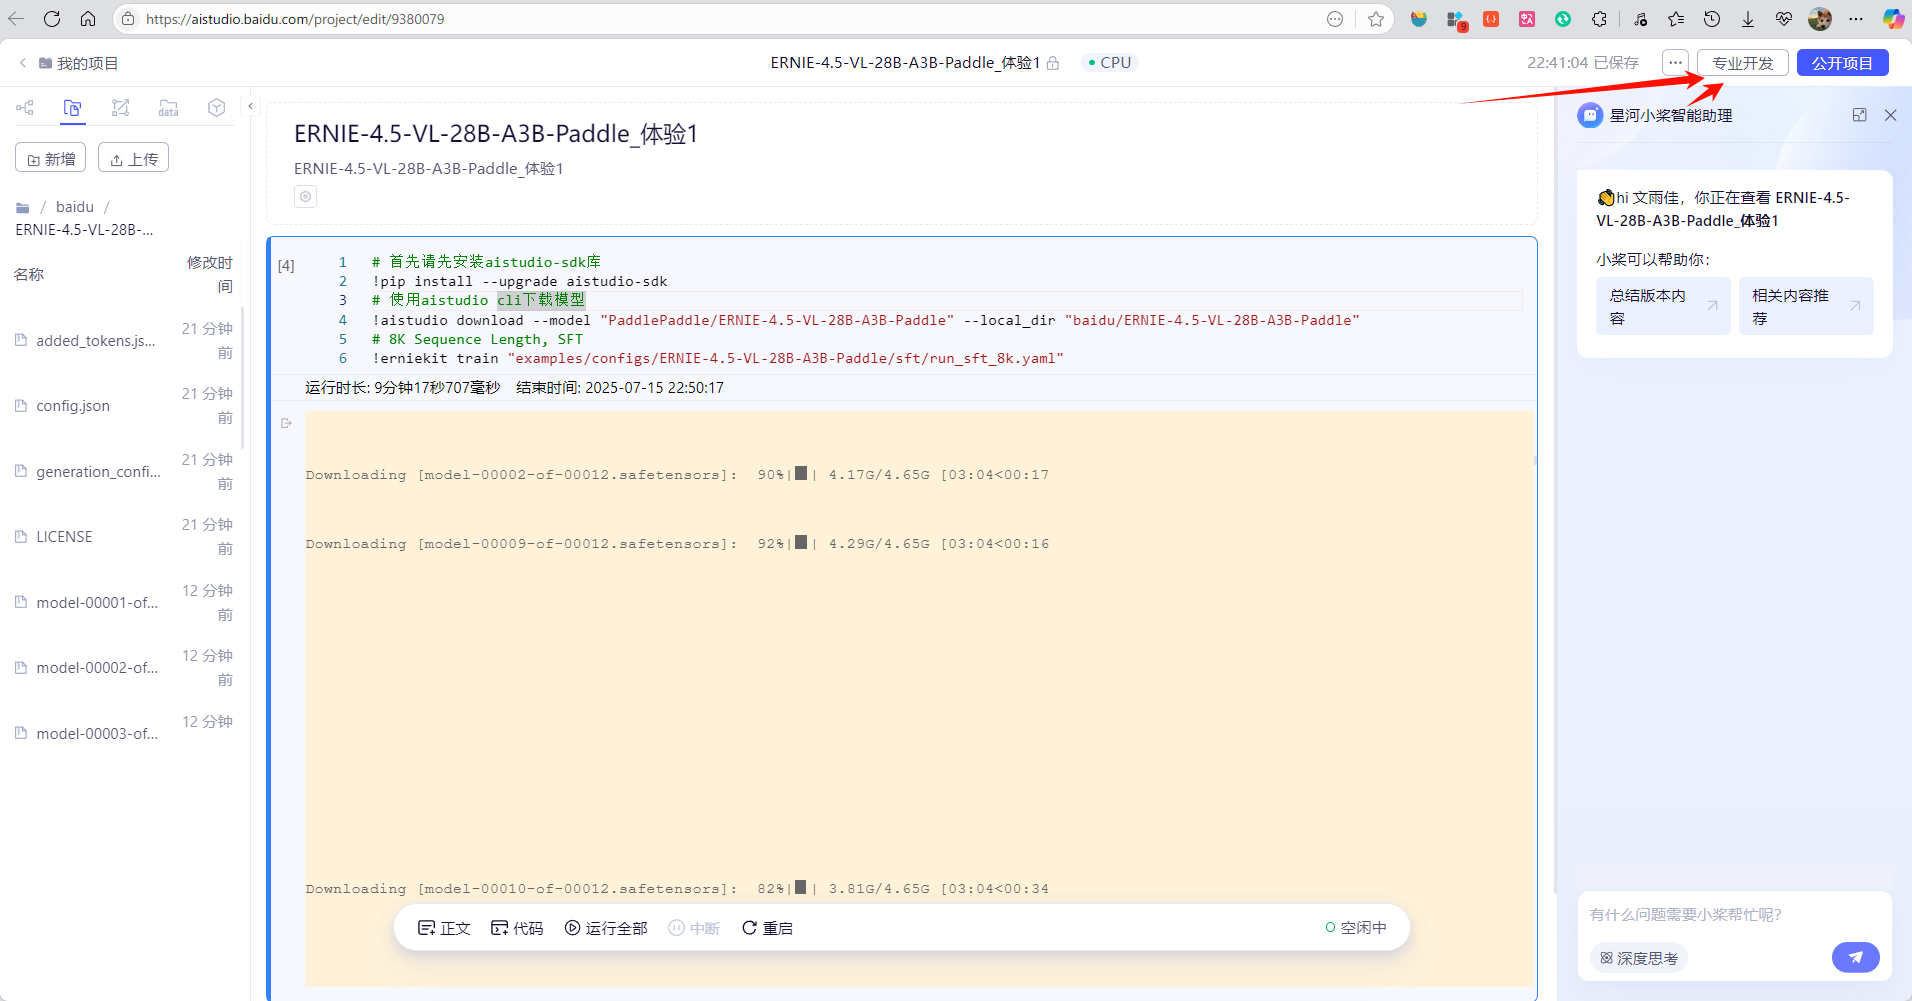Open browser profile avatar
This screenshot has height=1001, width=1912.
coord(1820,19)
